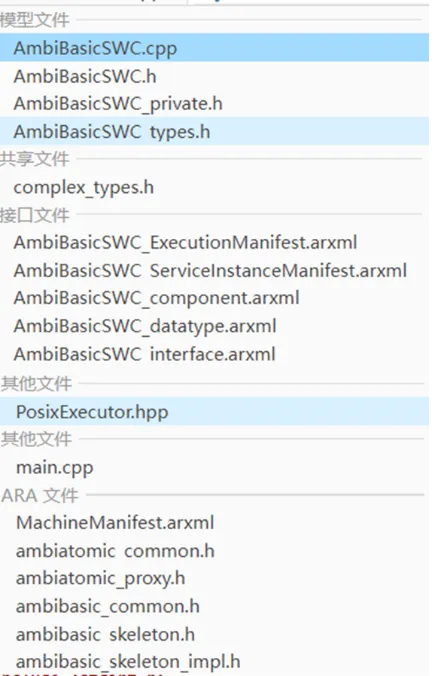Select AmbiBasicSWC_ServiceInstanceManifest.arxml file
439x676 pixels.
[214, 271]
